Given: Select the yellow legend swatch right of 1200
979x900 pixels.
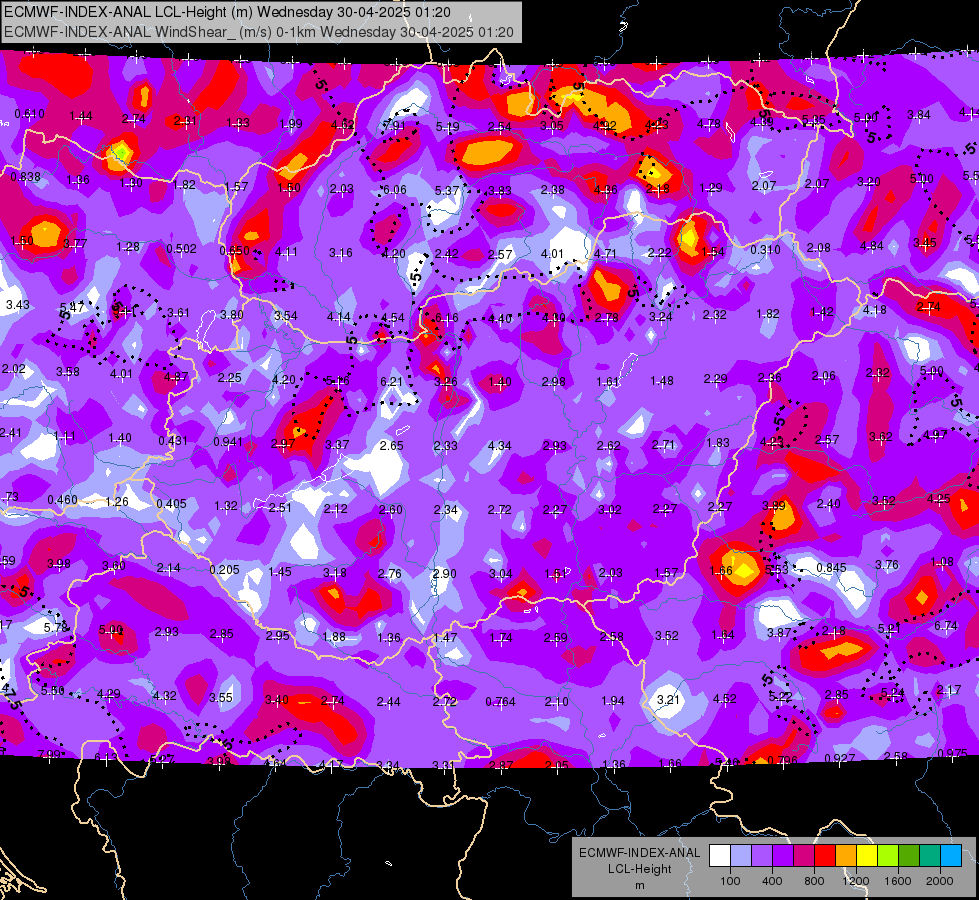Looking at the screenshot, I should [x=867, y=856].
